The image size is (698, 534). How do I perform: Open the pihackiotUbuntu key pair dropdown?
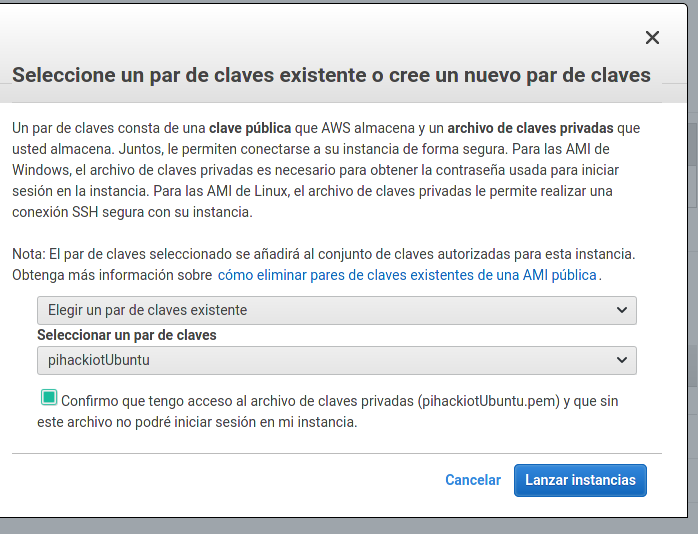(337, 360)
